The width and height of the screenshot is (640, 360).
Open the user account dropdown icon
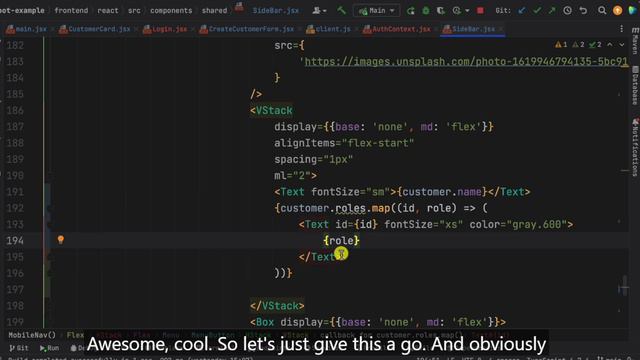click(319, 11)
